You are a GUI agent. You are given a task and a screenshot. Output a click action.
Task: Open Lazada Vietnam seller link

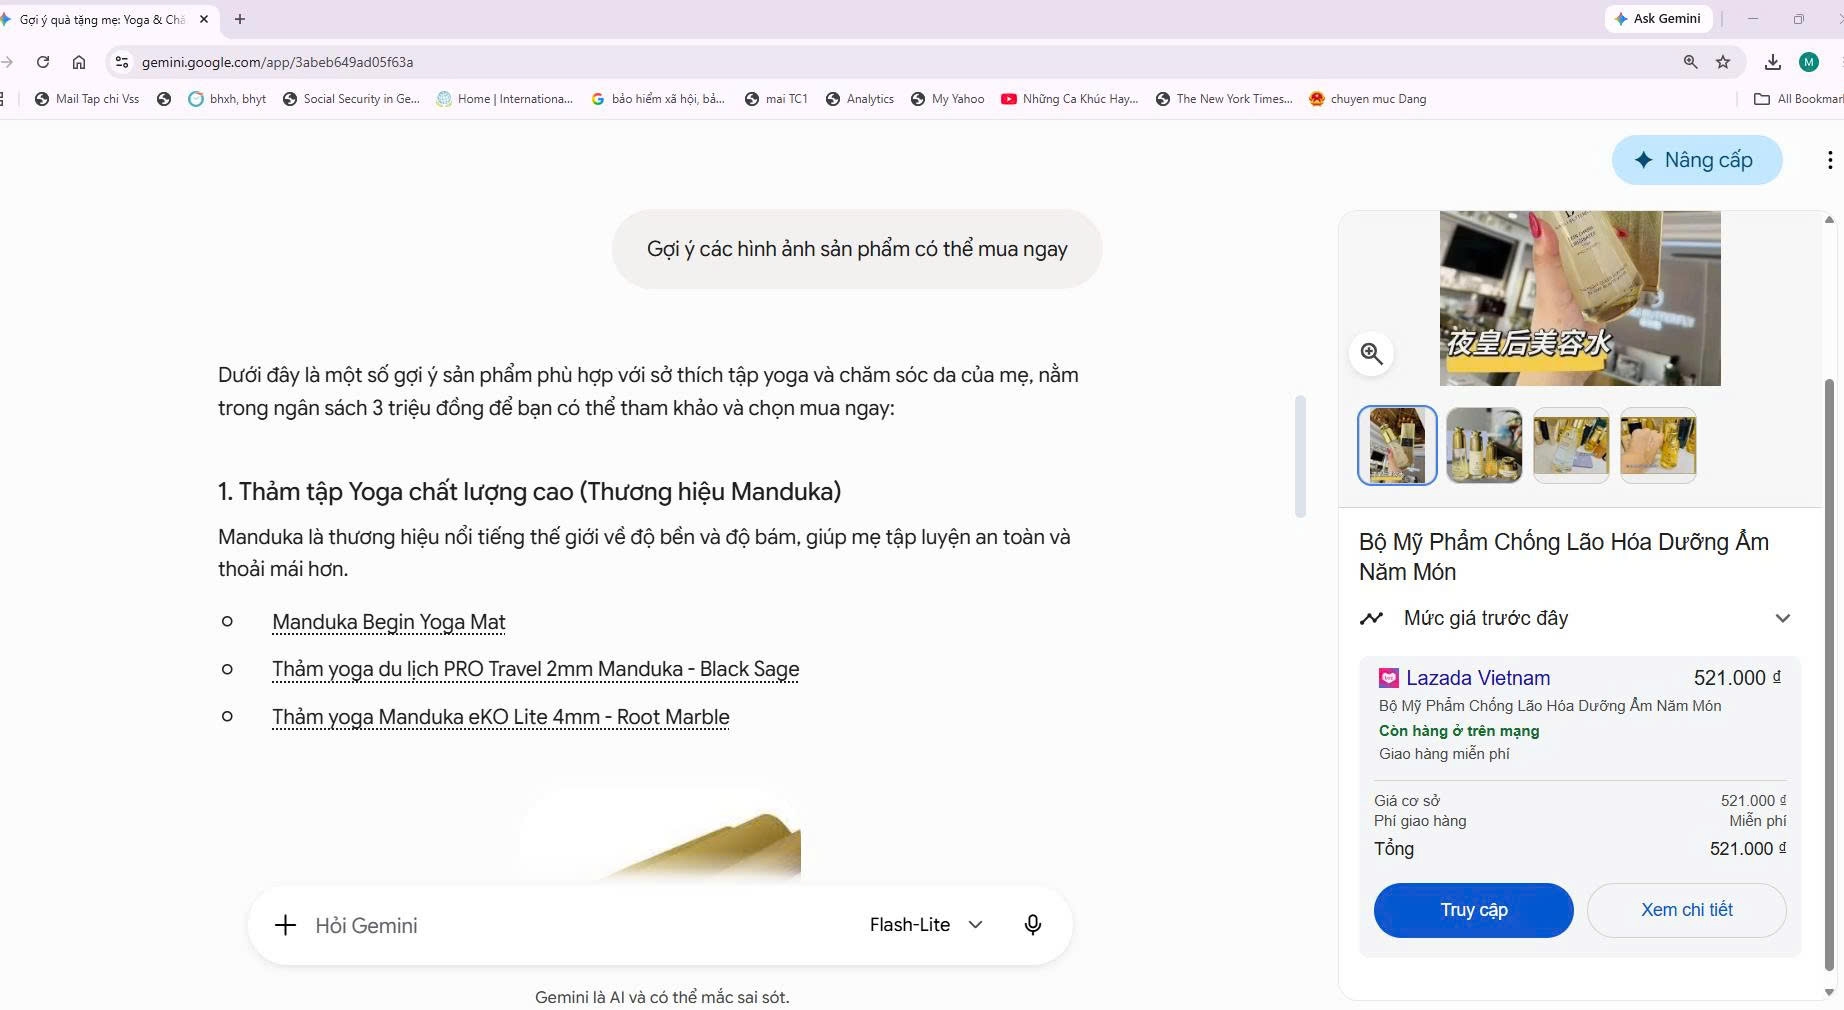point(1478,678)
